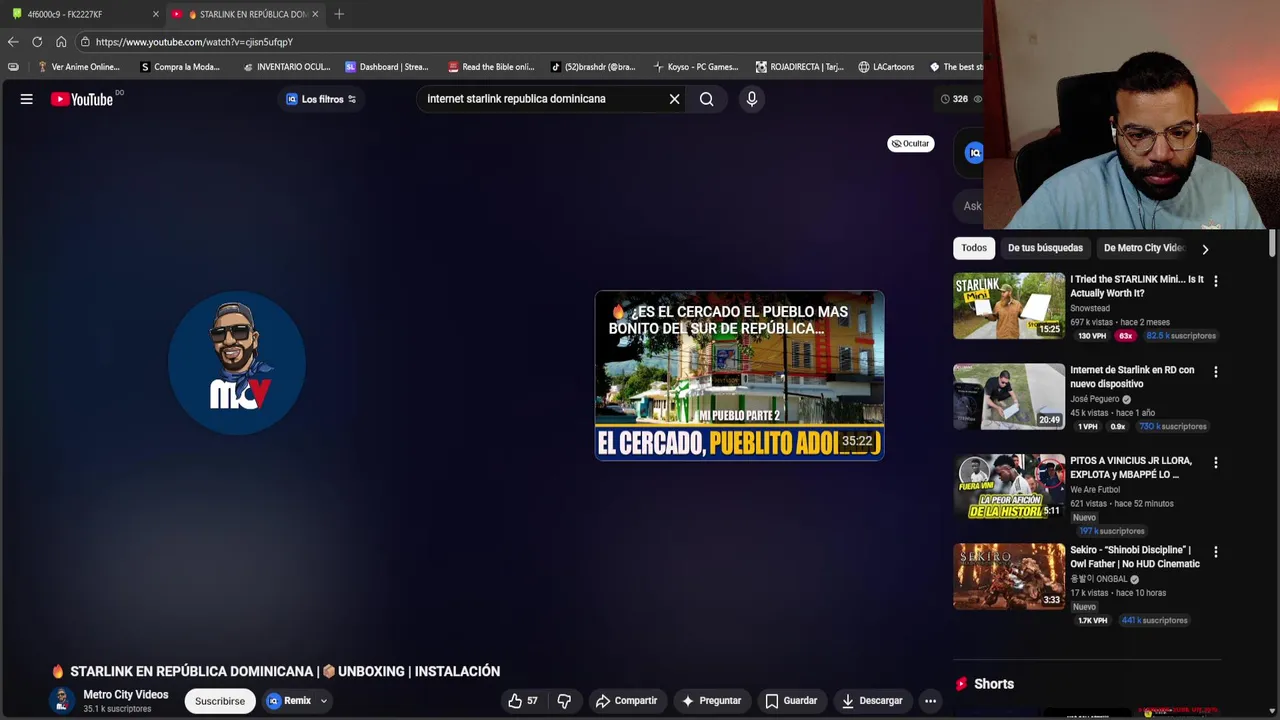Screen dimensions: 1280x720
Task: Click the browser address bar URL
Action: [x=194, y=42]
